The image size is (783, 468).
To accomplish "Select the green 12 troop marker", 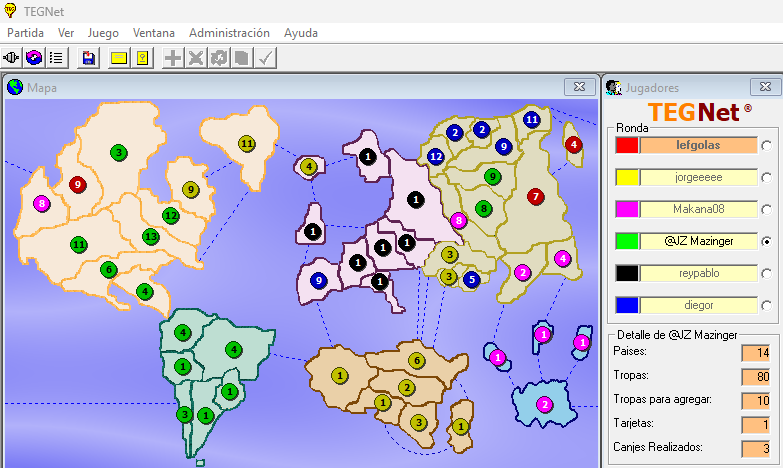I will [171, 216].
